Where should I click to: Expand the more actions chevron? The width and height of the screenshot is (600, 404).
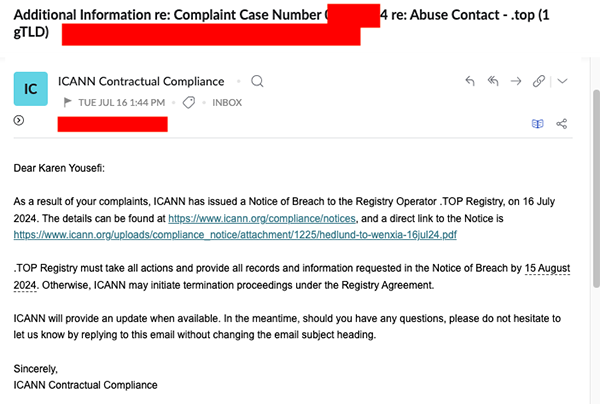click(x=562, y=81)
